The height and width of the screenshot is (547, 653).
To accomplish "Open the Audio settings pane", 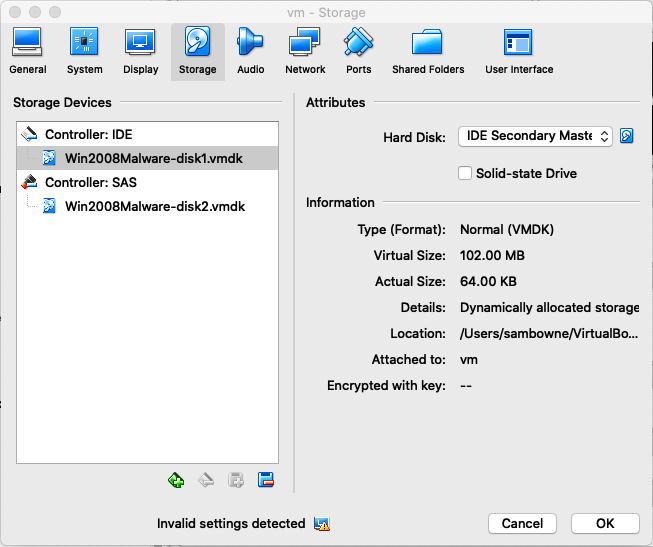I will [251, 51].
